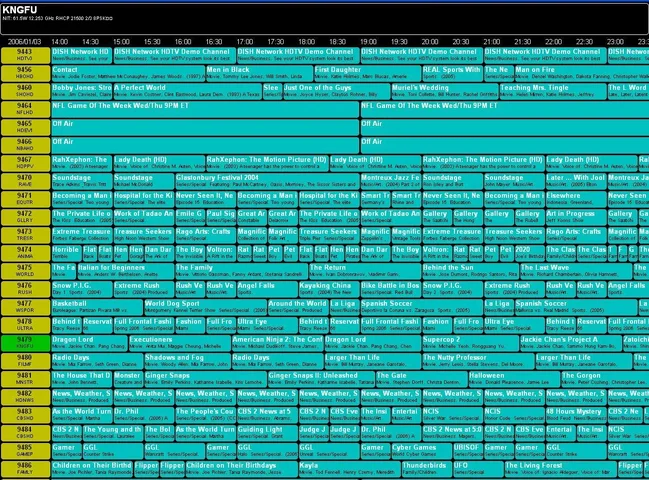Click the 19:00 time header
Screen dimensions: 649x480
(x=368, y=42)
